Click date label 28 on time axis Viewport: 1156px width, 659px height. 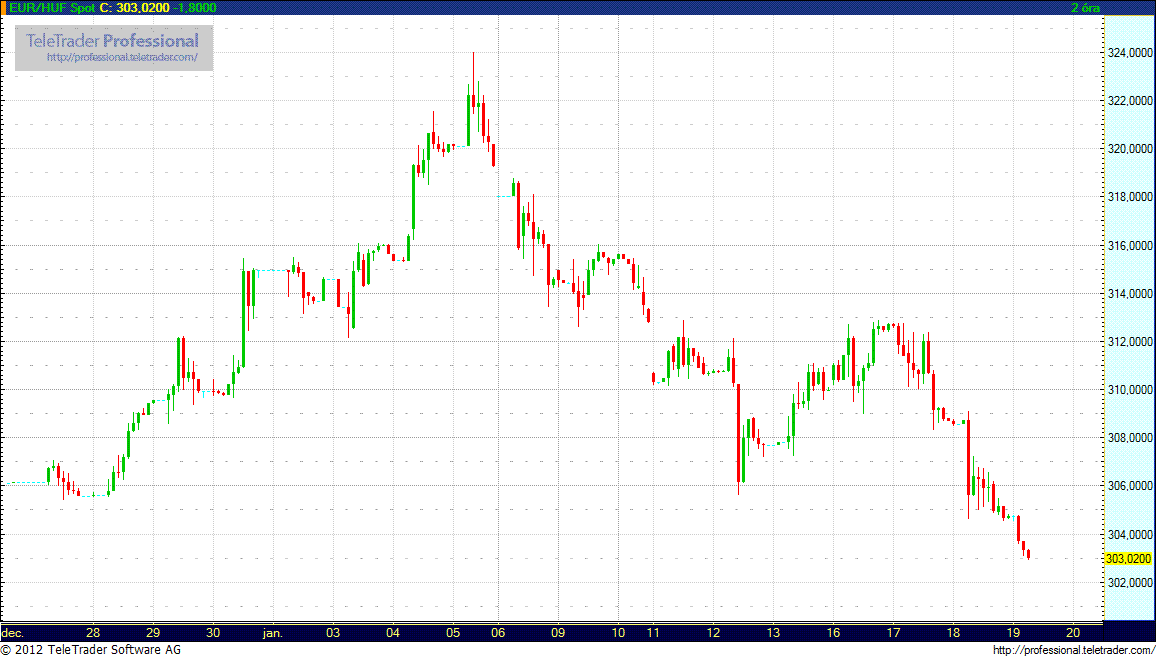(x=93, y=632)
